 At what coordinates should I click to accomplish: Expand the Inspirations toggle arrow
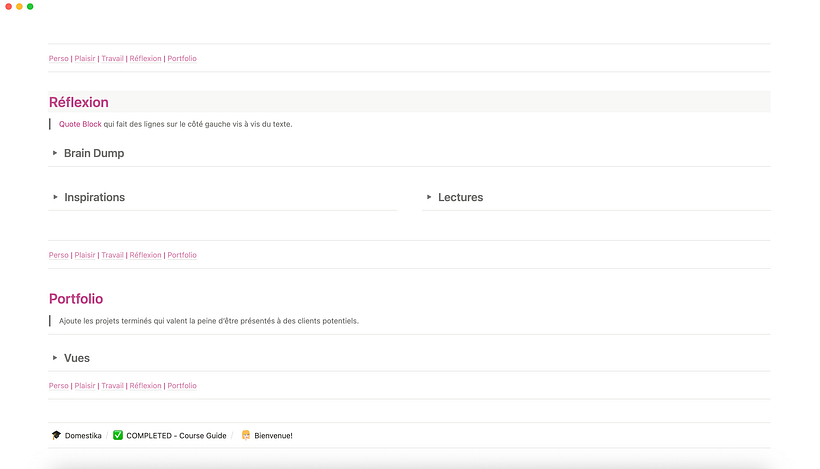(x=55, y=197)
